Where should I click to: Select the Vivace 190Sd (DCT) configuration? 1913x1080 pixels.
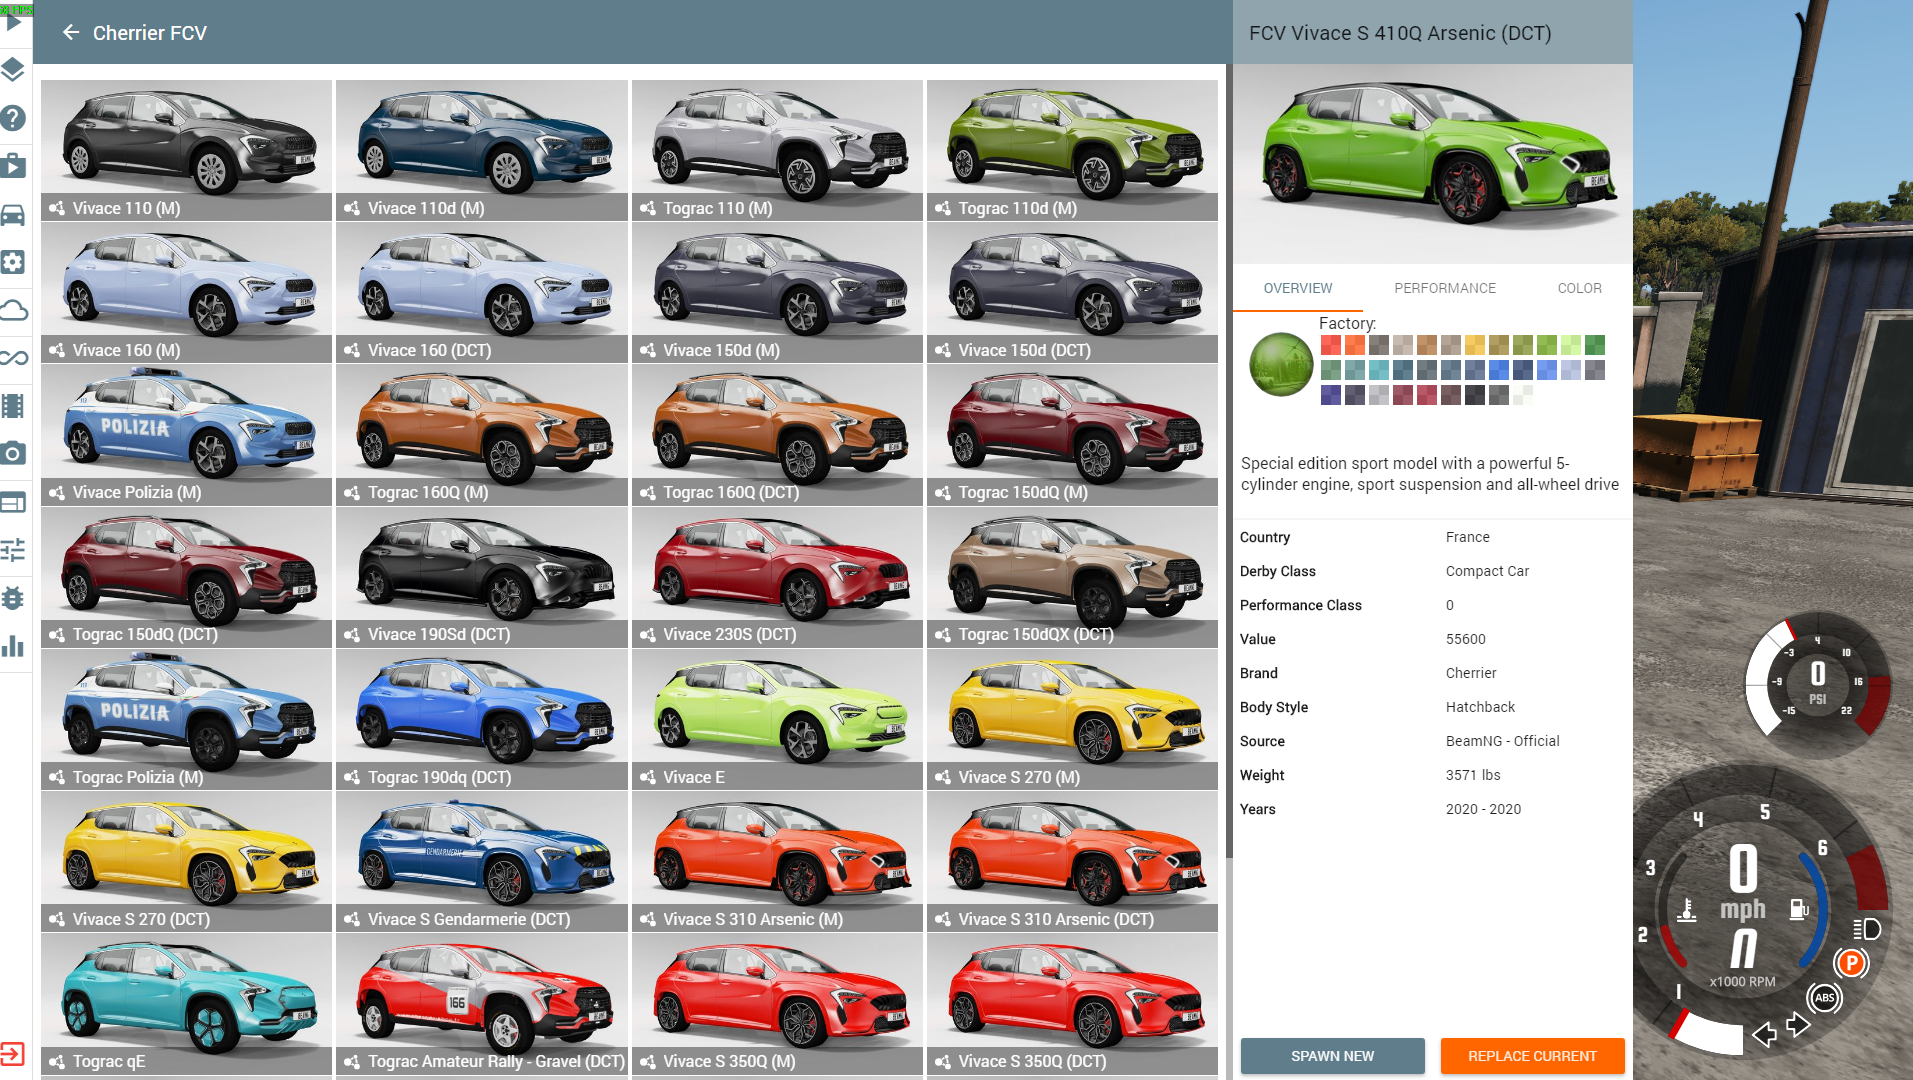(x=482, y=577)
